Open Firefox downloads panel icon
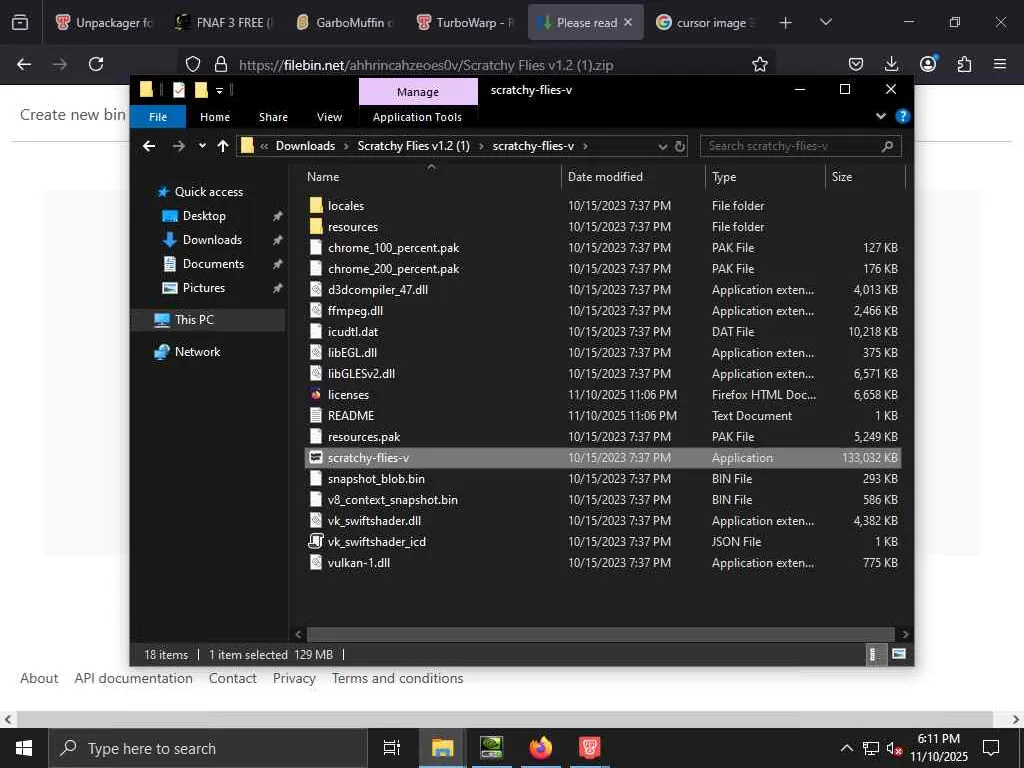This screenshot has width=1024, height=768. tap(891, 64)
